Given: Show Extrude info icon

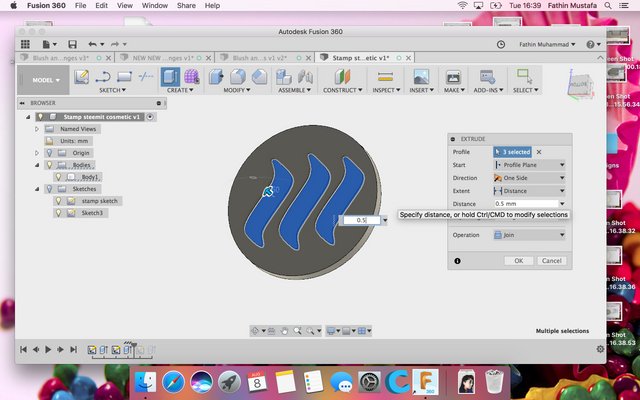Looking at the screenshot, I should point(457,261).
